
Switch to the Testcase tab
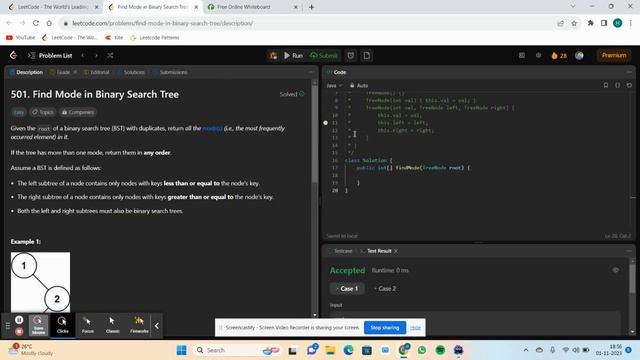[340, 251]
